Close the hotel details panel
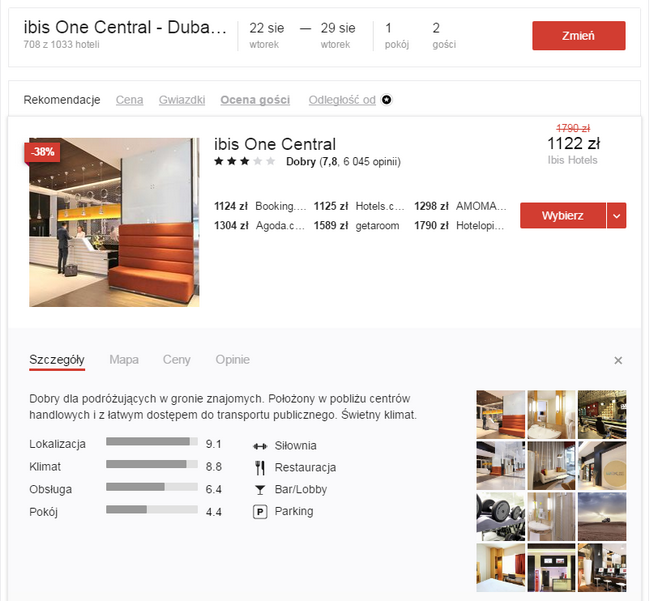This screenshot has width=650, height=601. [618, 360]
